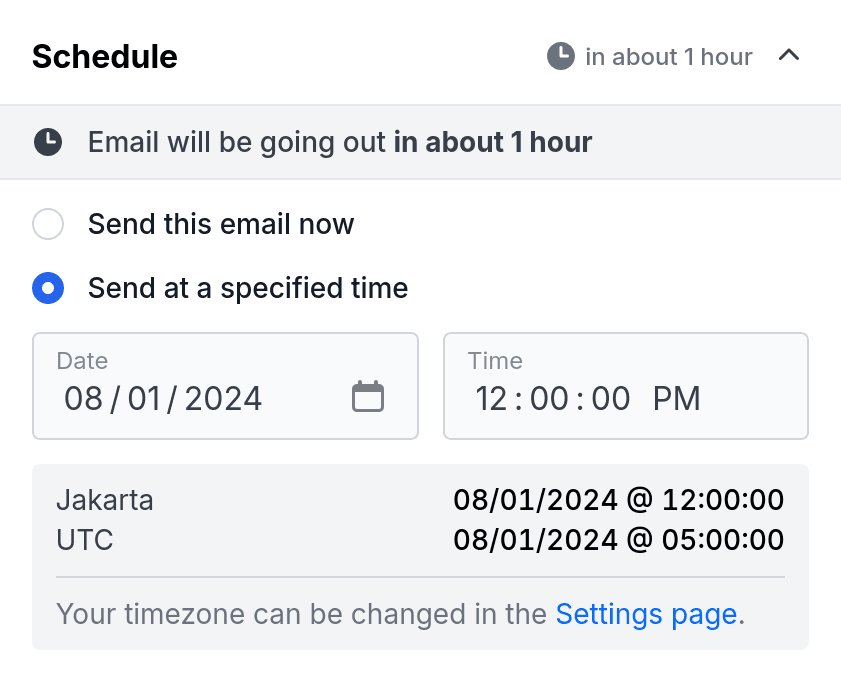Screen dimensions: 841x682
Task: Click the scheduling clock indicator beside 'in about 1 hour'
Action: 560,56
